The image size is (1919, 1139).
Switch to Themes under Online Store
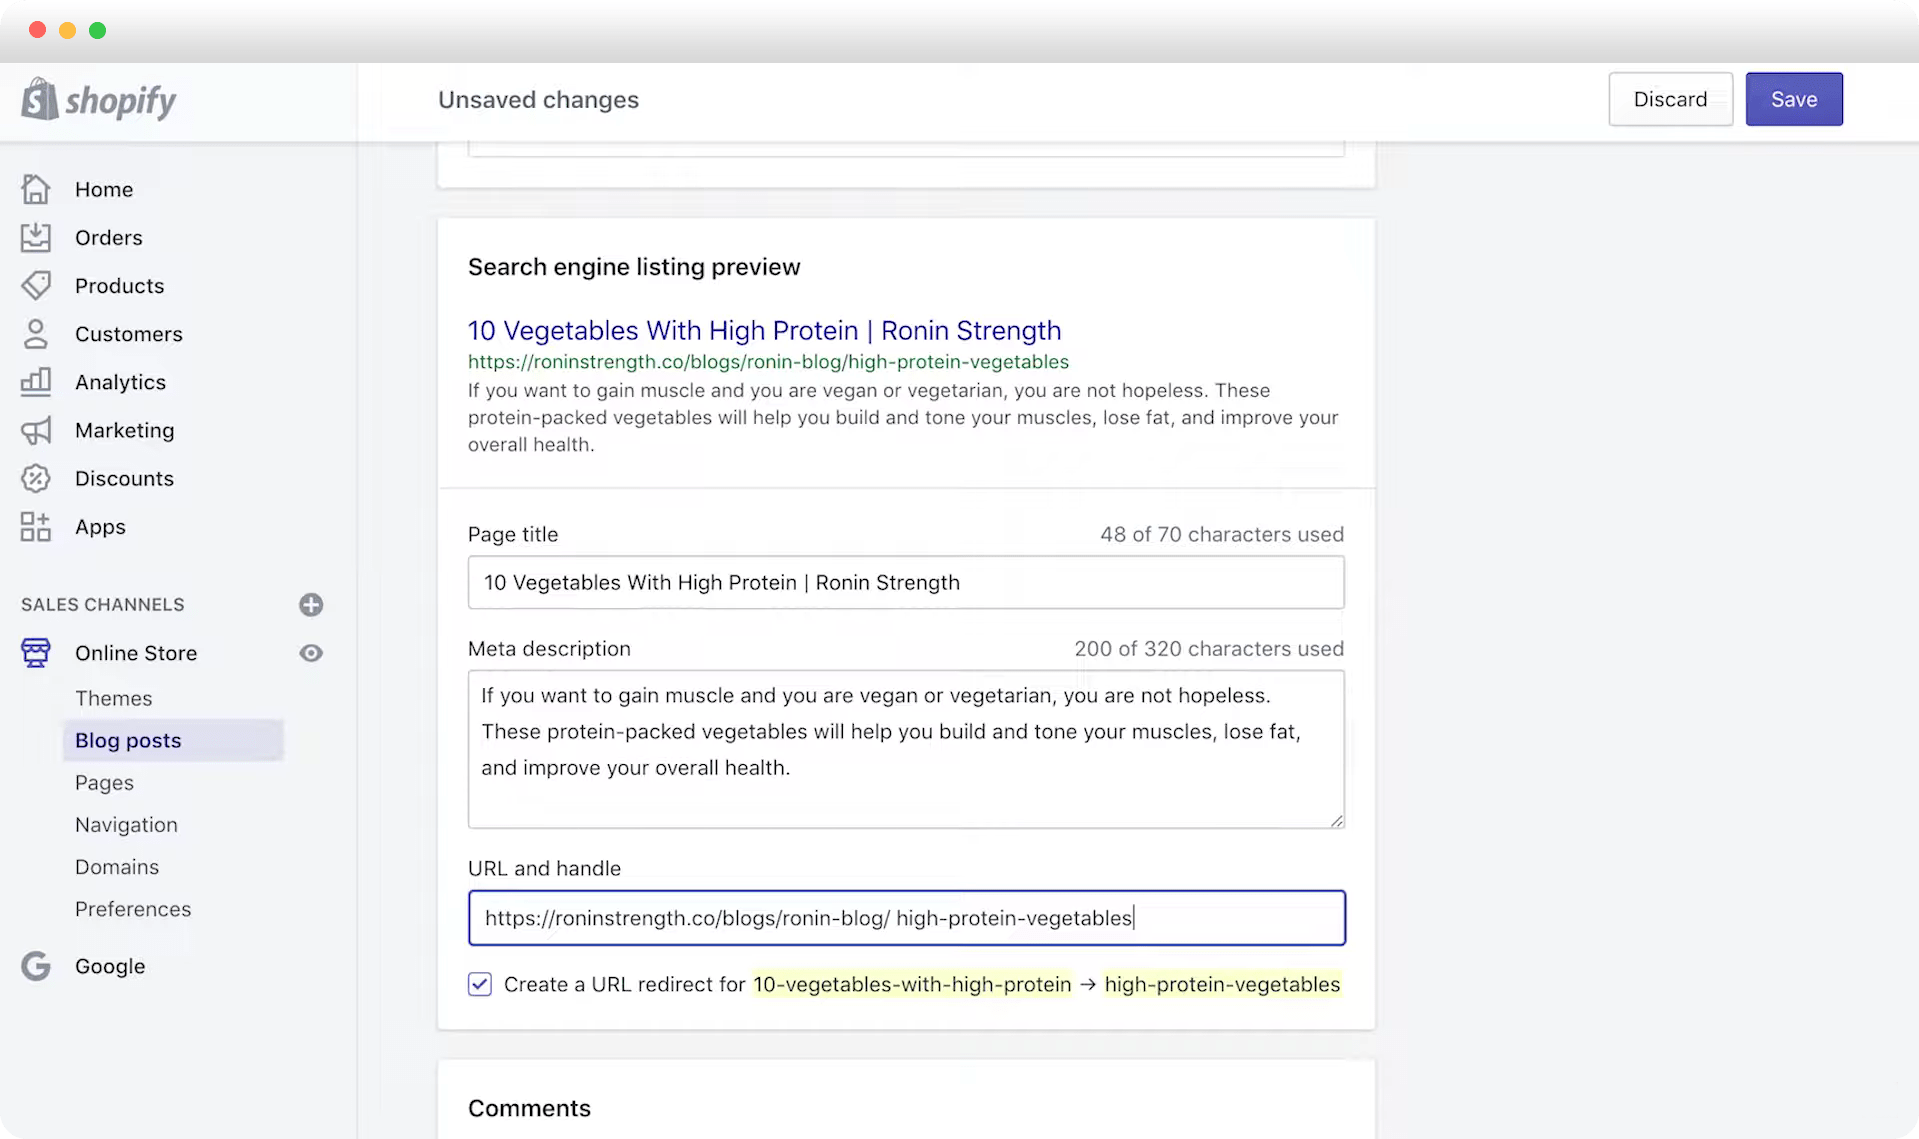113,698
